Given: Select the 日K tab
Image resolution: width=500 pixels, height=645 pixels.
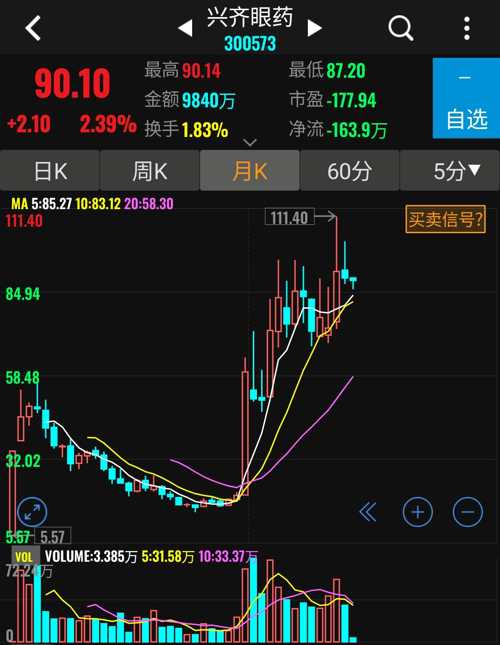Looking at the screenshot, I should (50, 170).
